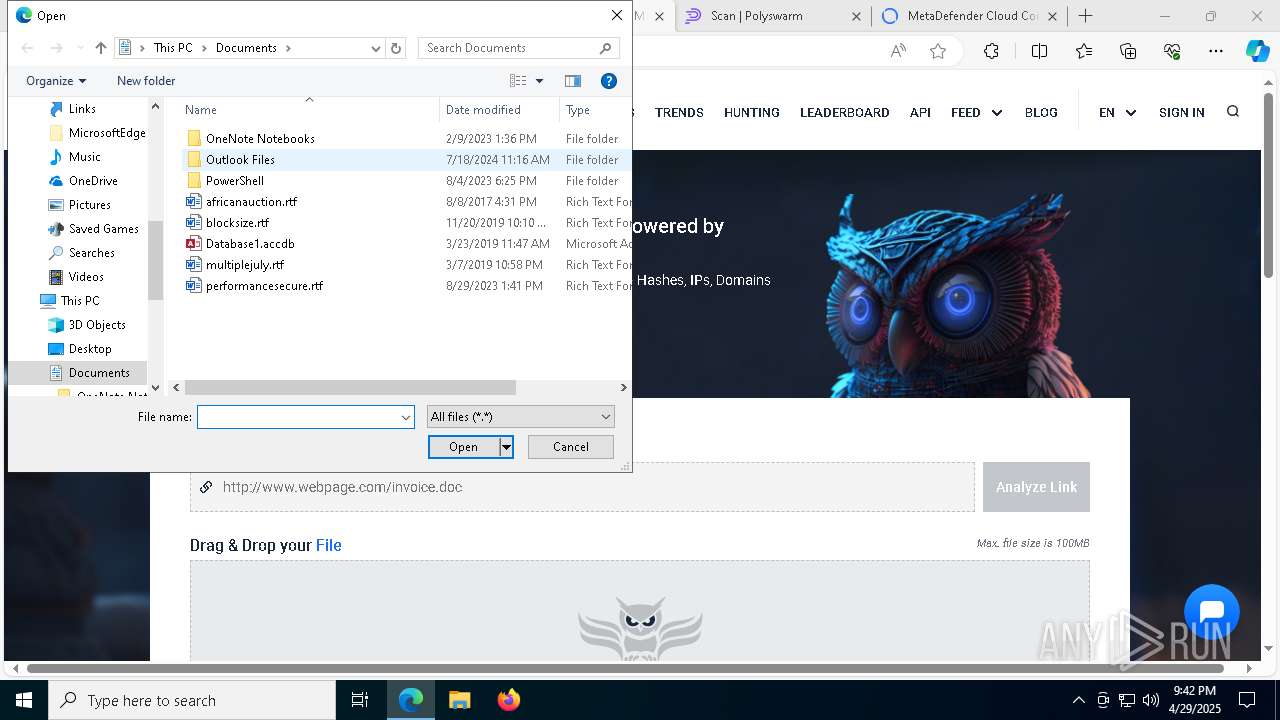Expand the address bar history dropdown
Viewport: 1280px width, 720px height.
376,48
